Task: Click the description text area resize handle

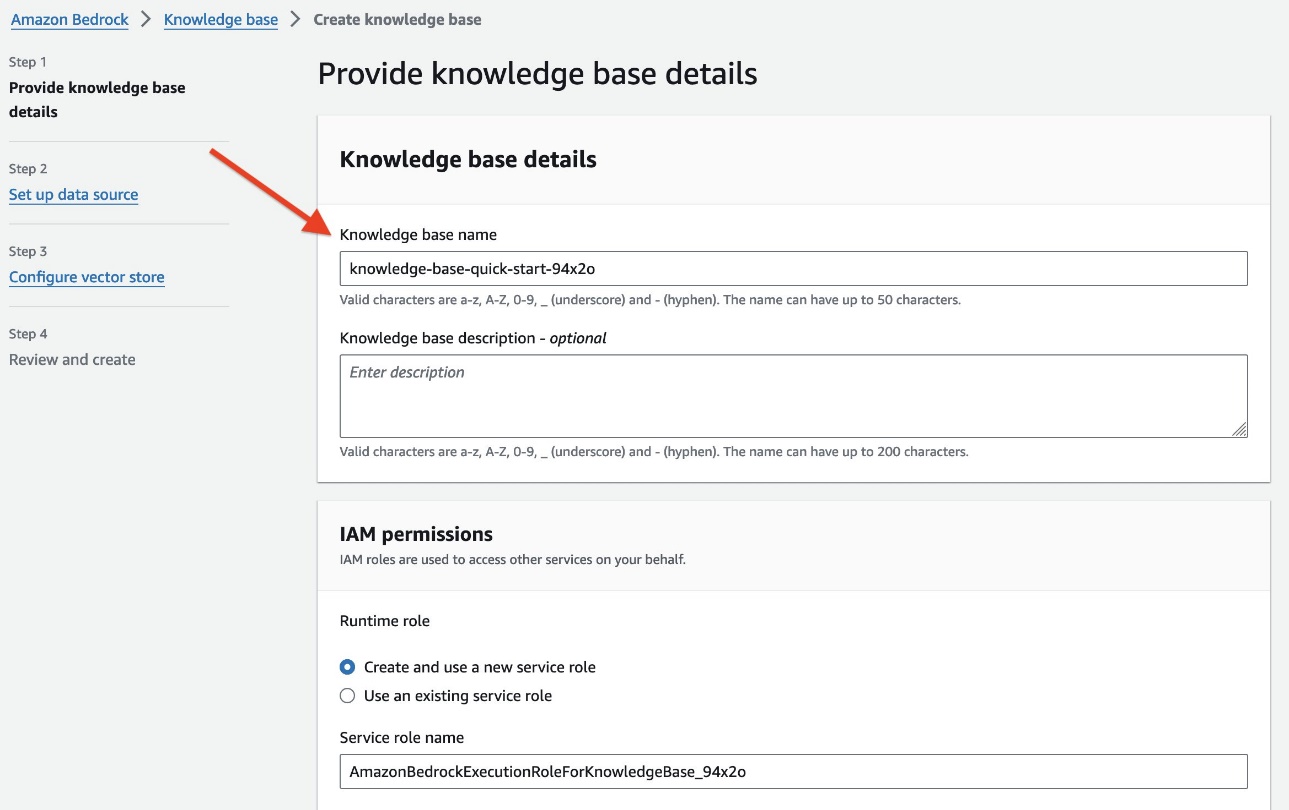Action: [1239, 429]
